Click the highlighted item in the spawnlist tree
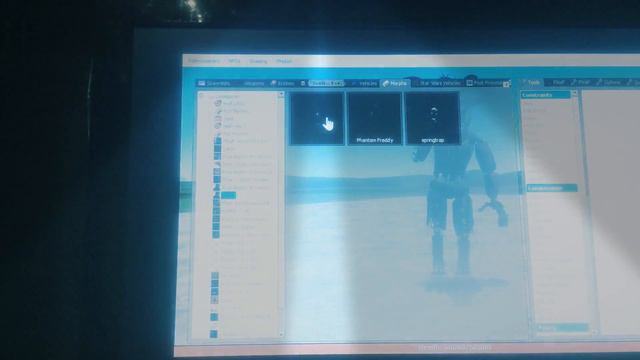 228,196
